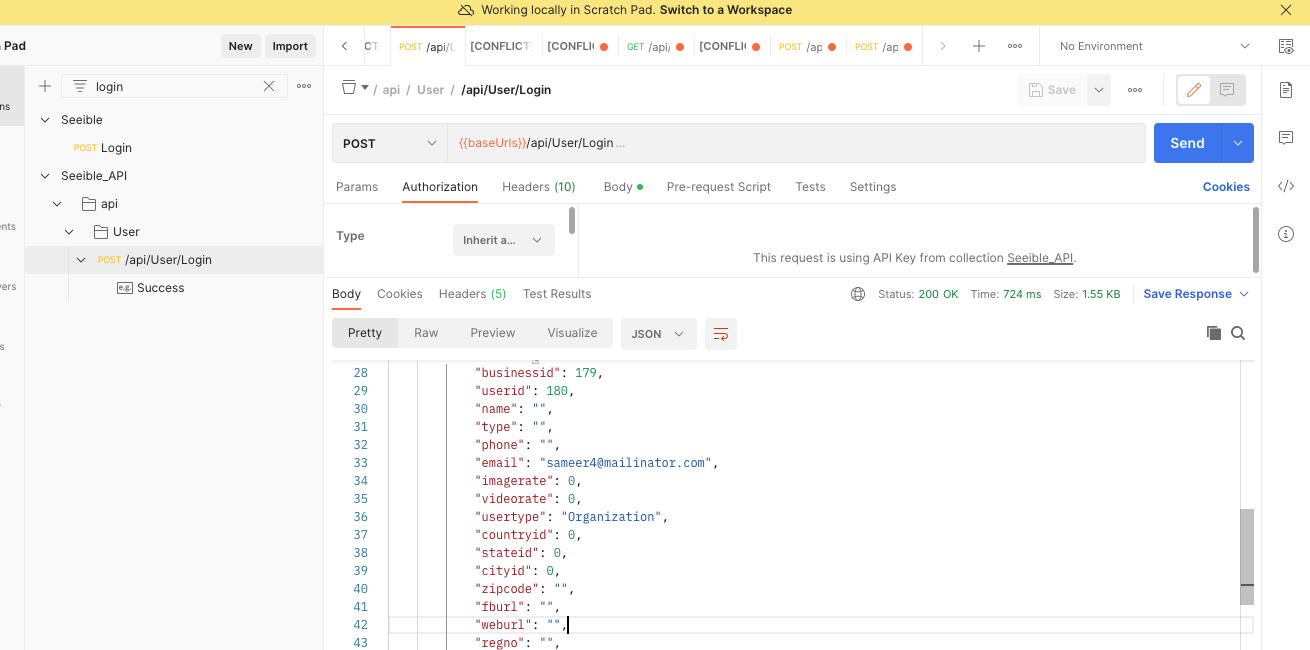This screenshot has width=1310, height=650.
Task: Open a new request tab with plus
Action: (979, 46)
